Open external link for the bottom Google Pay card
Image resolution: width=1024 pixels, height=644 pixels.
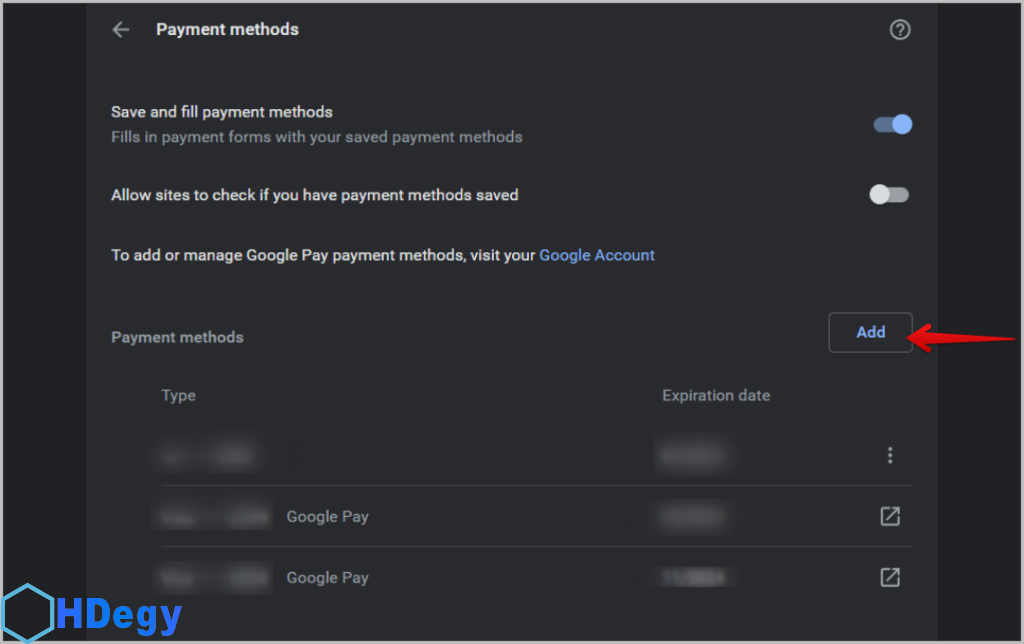(x=890, y=578)
